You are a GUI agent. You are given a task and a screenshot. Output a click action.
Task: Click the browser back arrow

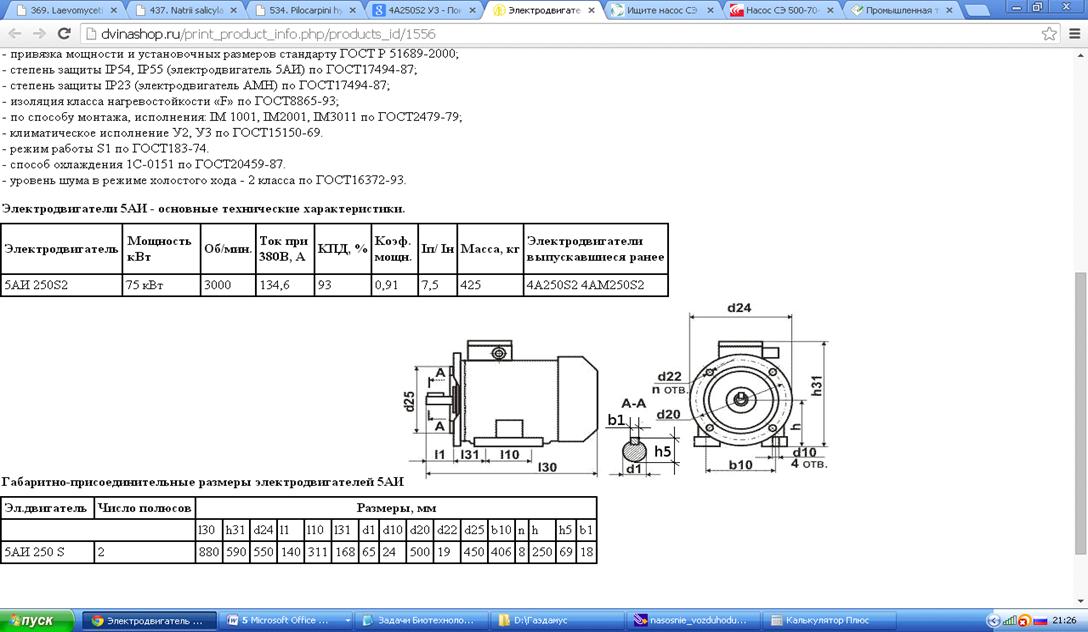tap(14, 33)
